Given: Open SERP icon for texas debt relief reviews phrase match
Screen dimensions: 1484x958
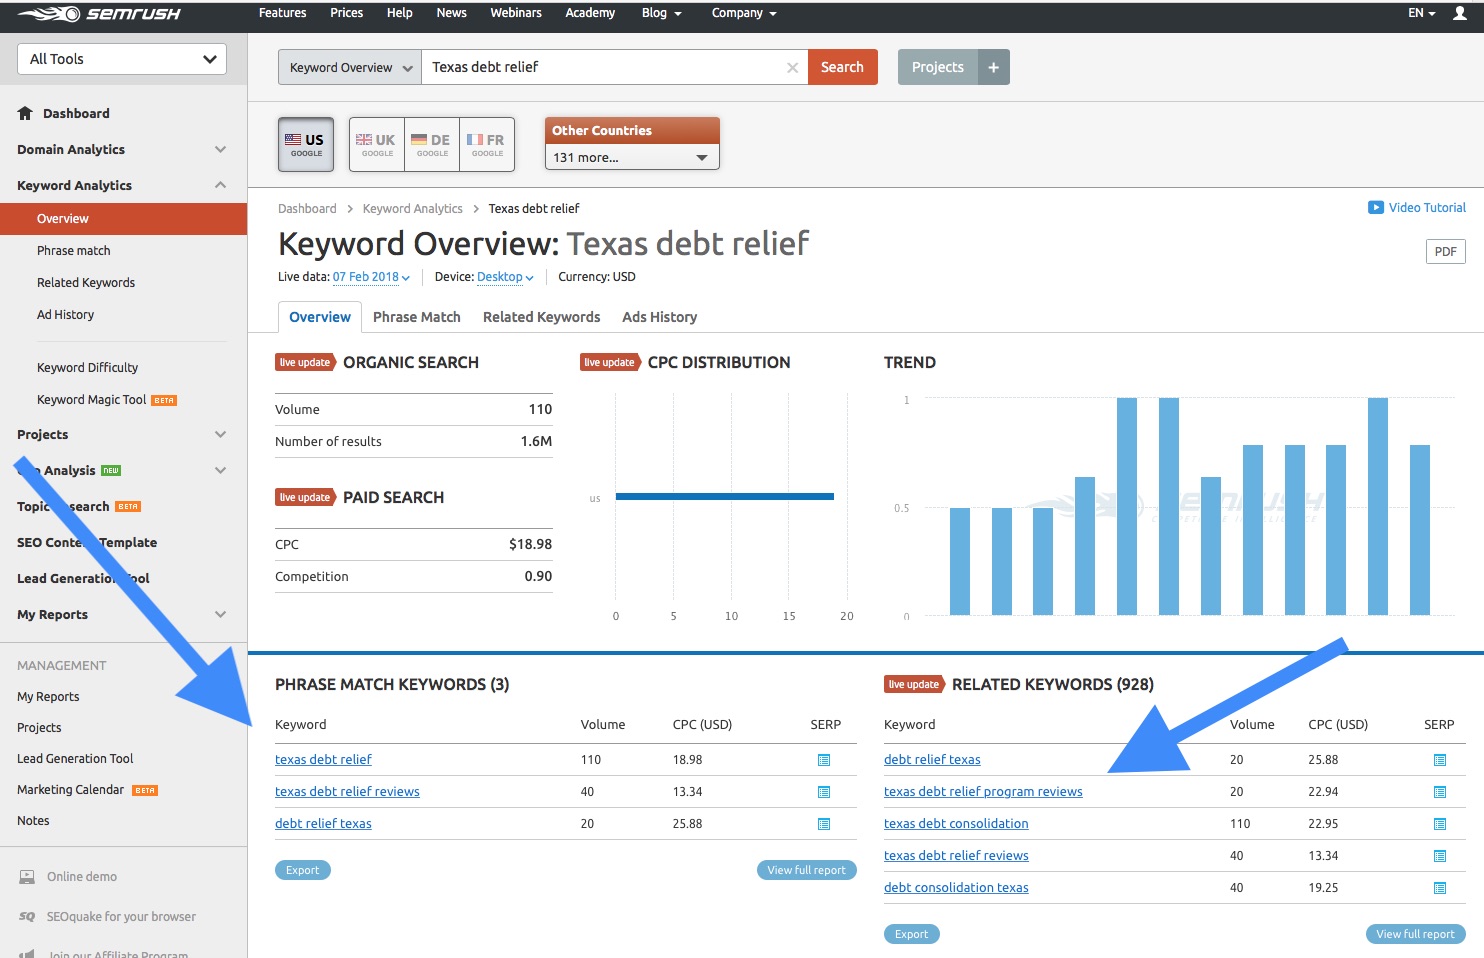Looking at the screenshot, I should click(x=824, y=792).
